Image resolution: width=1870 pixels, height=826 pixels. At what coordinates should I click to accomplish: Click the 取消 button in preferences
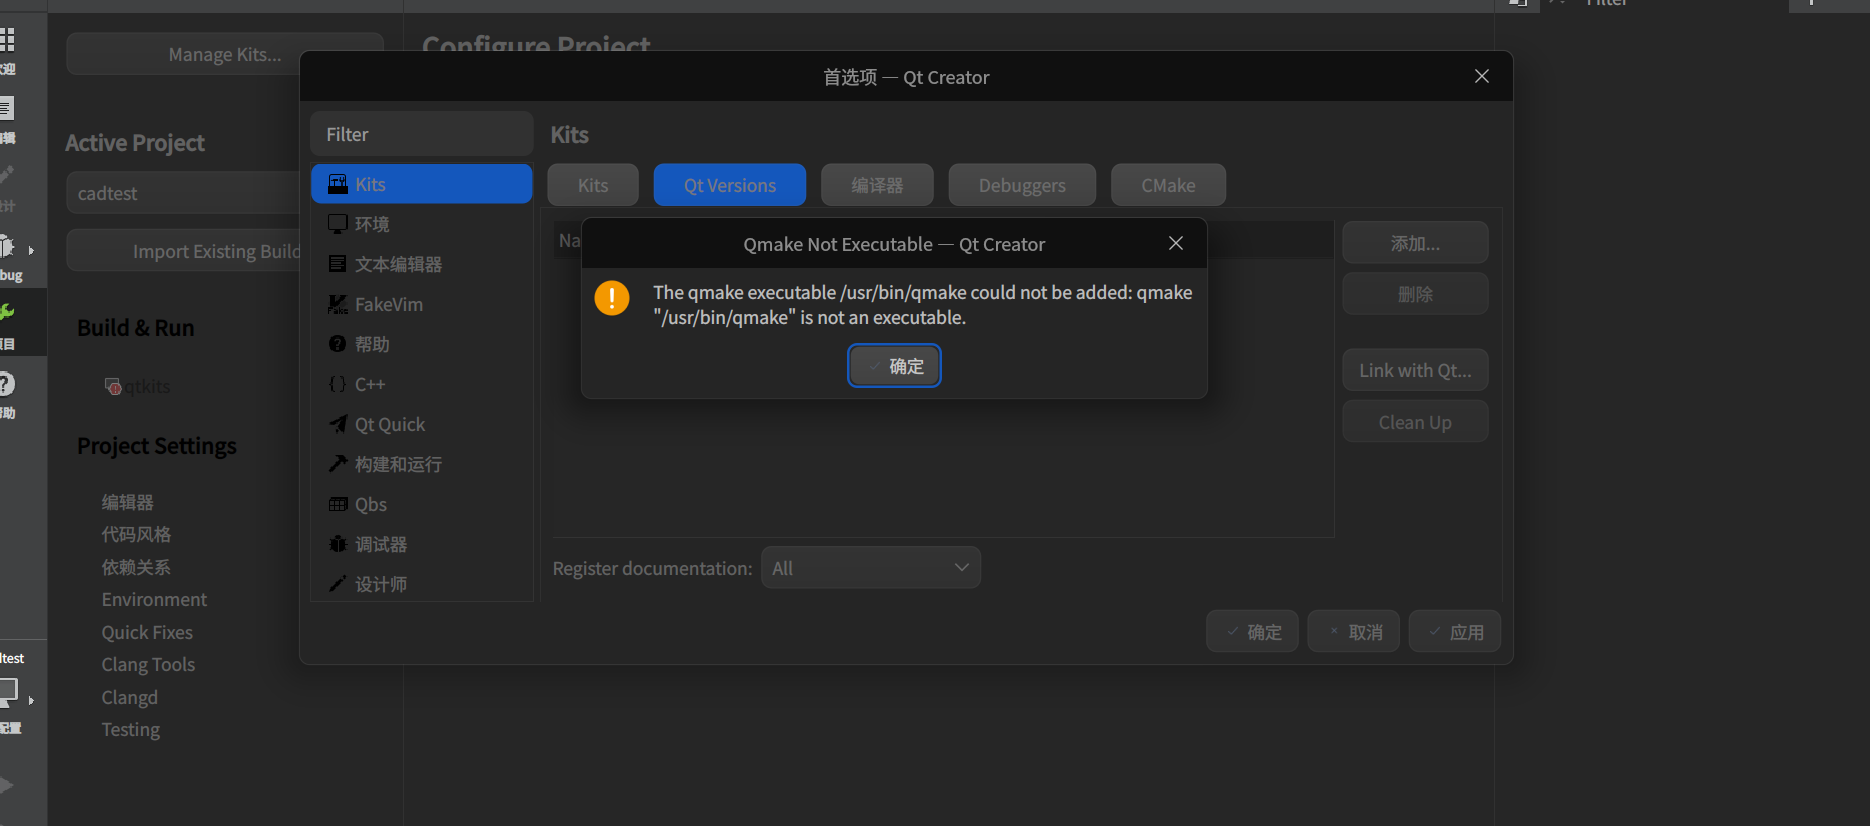coord(1354,632)
